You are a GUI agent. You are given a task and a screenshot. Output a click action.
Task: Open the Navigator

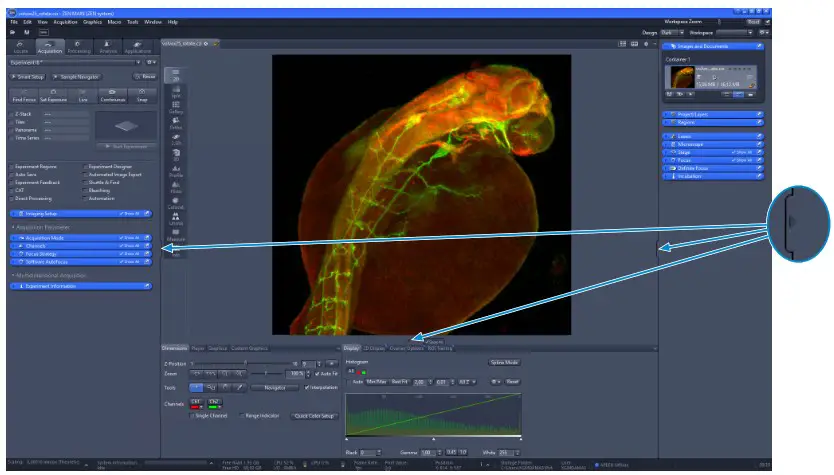pos(274,388)
